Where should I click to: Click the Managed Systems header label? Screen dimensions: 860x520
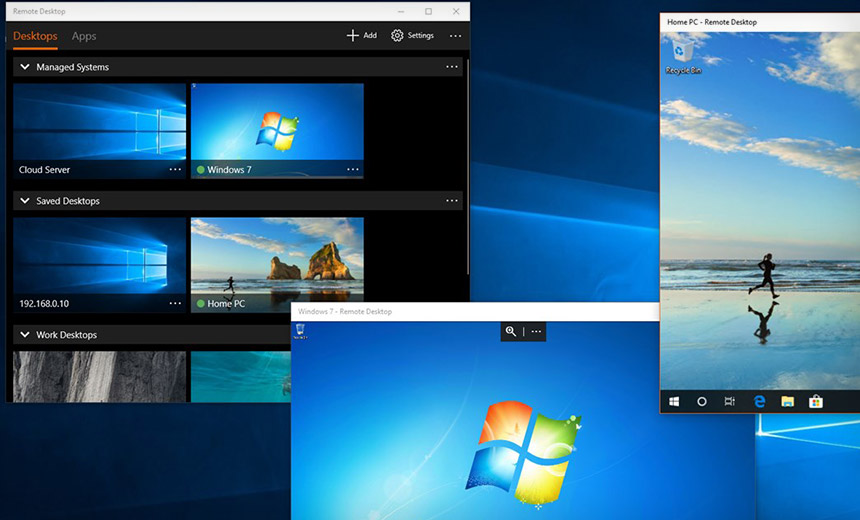(72, 67)
